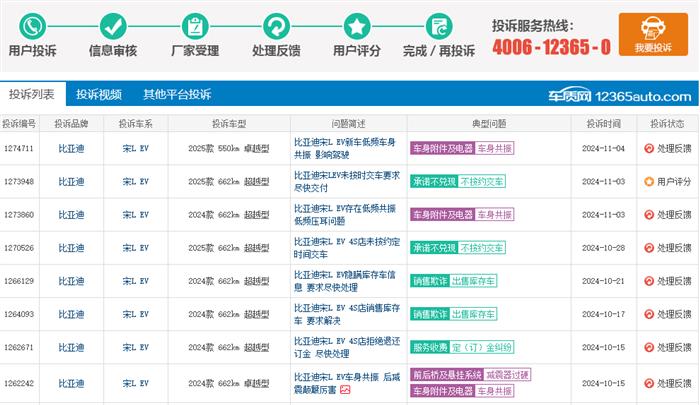Click the 车质网 12365auto.com logo
This screenshot has height=405, width=700.
click(620, 96)
